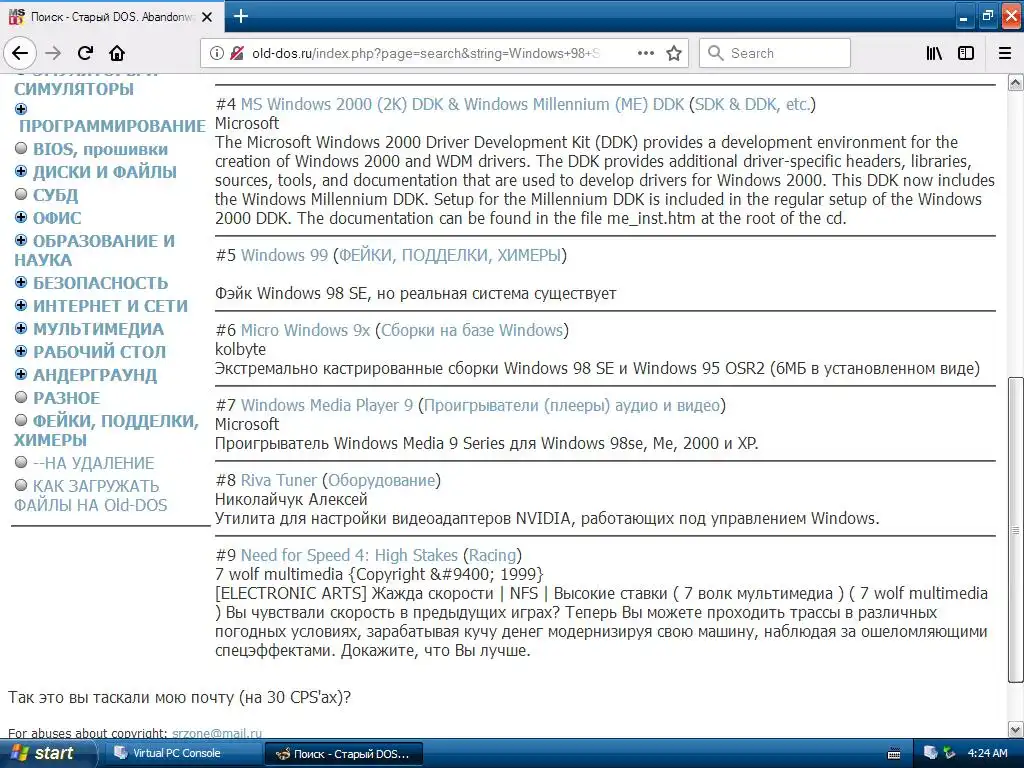Bookmark this page with the star
Screen dimensions: 1024x768
coord(674,54)
